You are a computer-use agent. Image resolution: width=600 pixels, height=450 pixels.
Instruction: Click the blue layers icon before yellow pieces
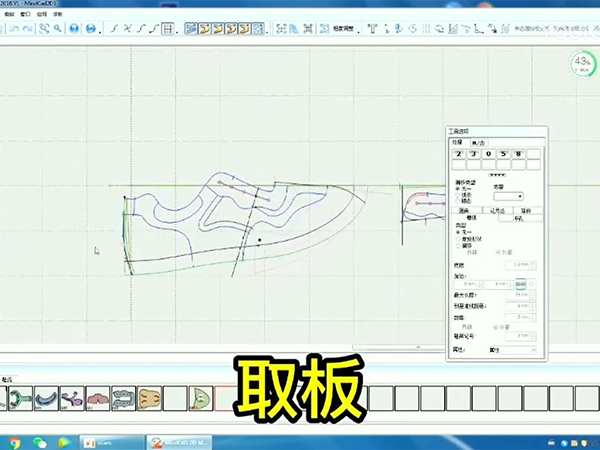[191, 29]
